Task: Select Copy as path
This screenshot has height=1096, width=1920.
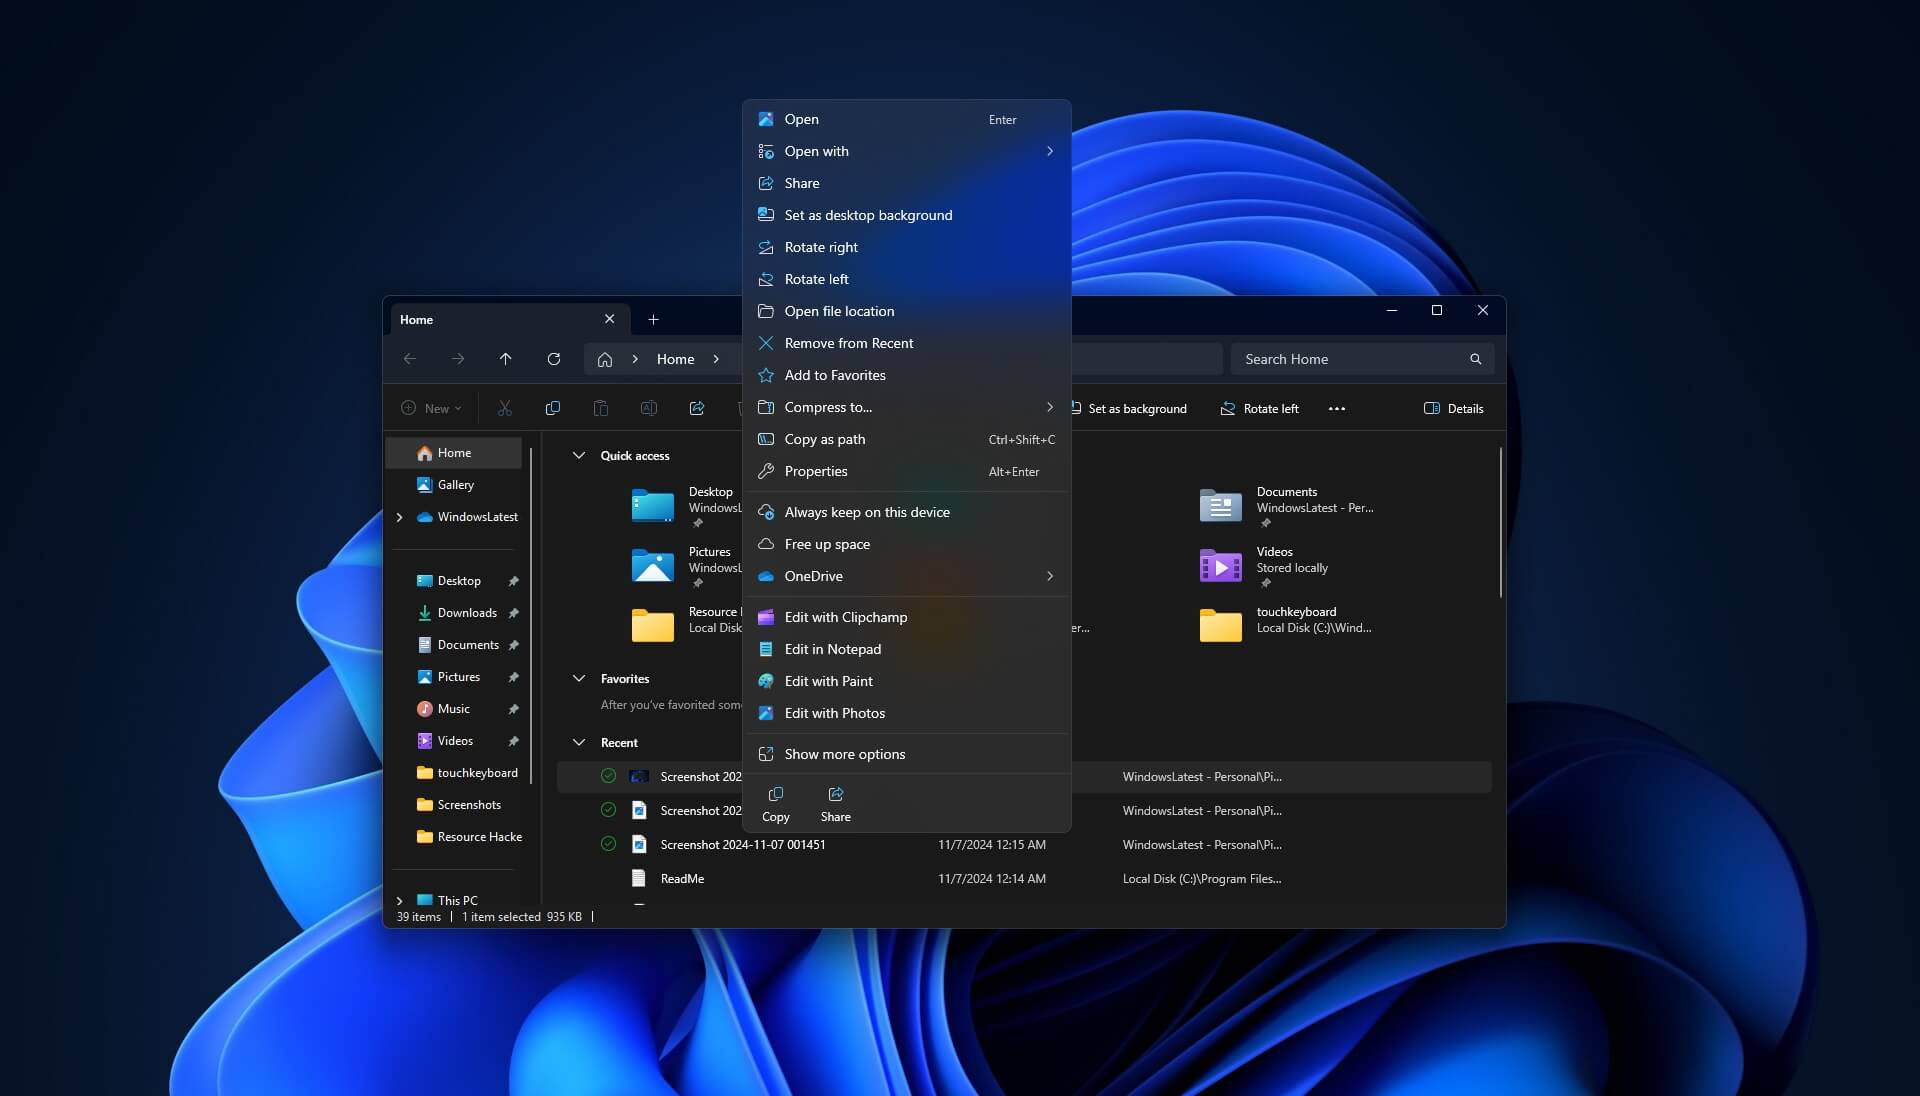Action: [x=907, y=439]
